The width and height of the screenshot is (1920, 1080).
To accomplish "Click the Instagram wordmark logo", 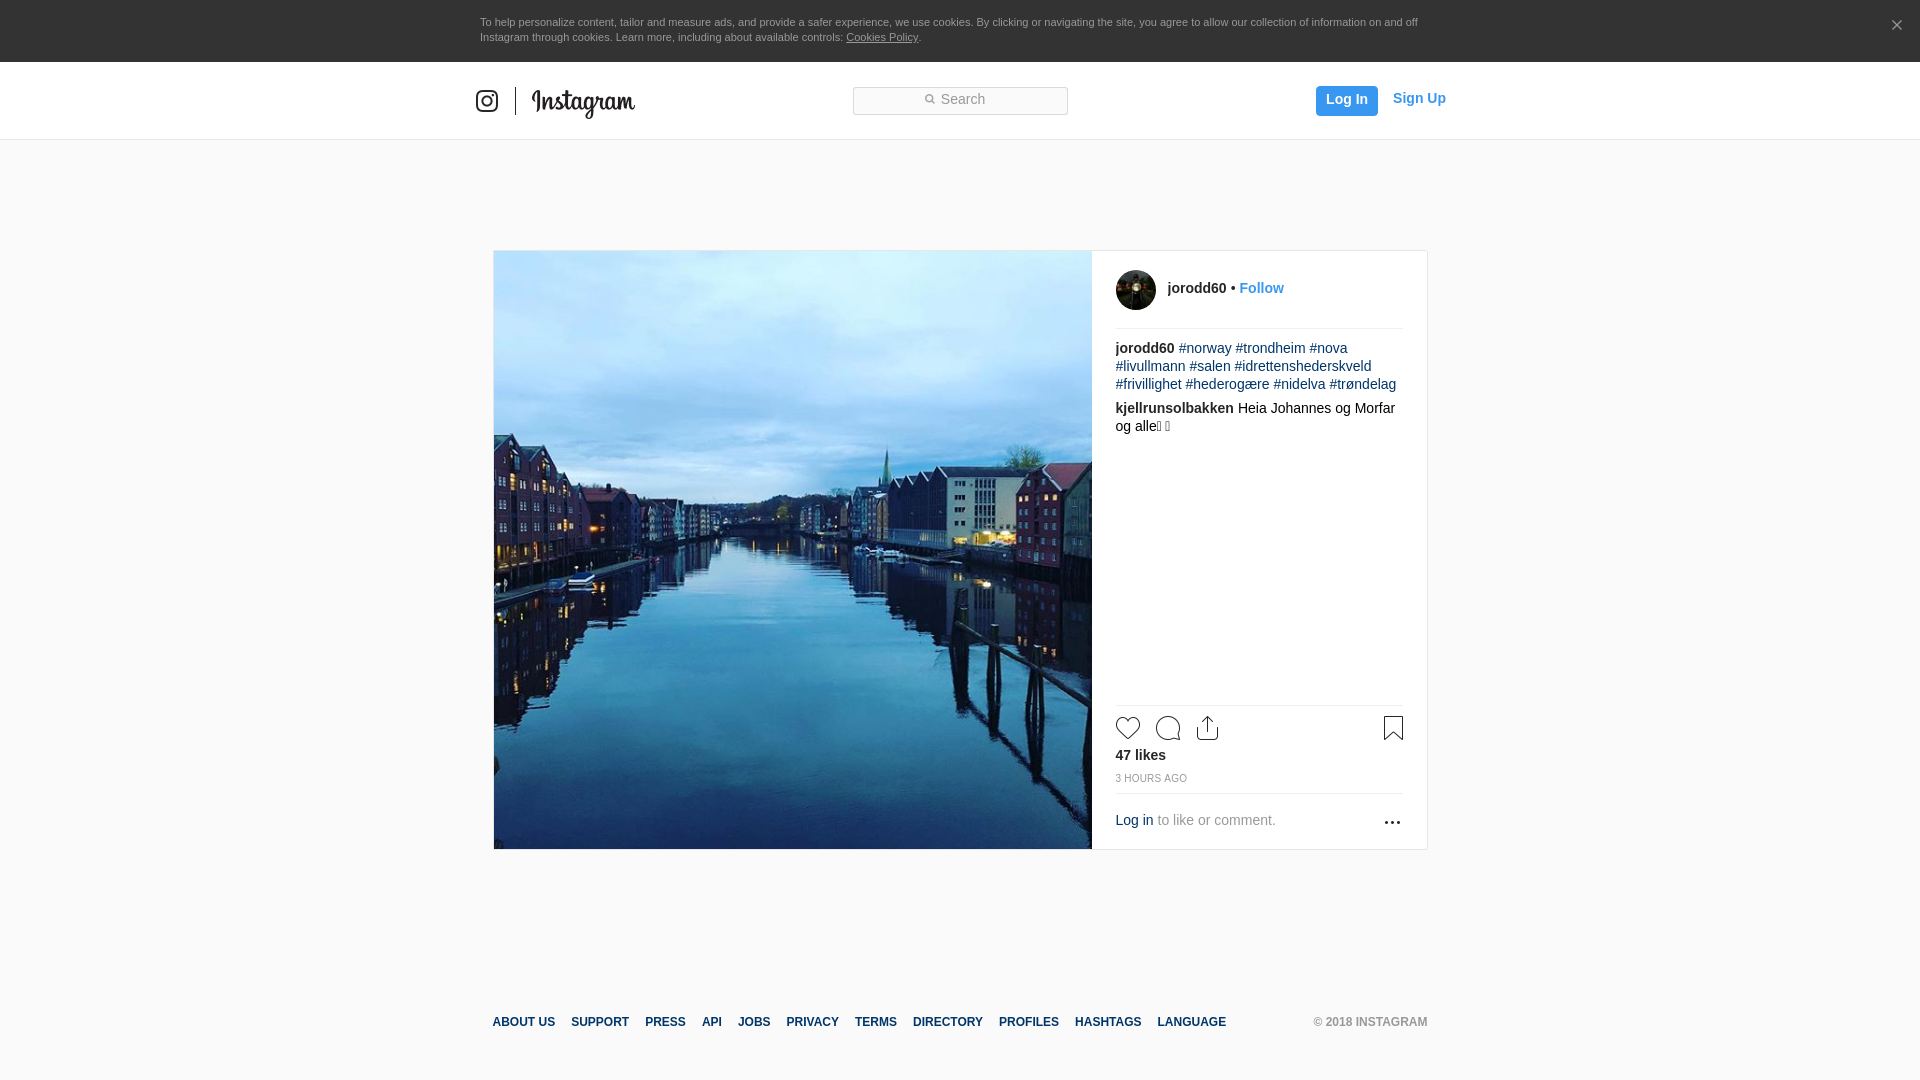I will coord(583,102).
